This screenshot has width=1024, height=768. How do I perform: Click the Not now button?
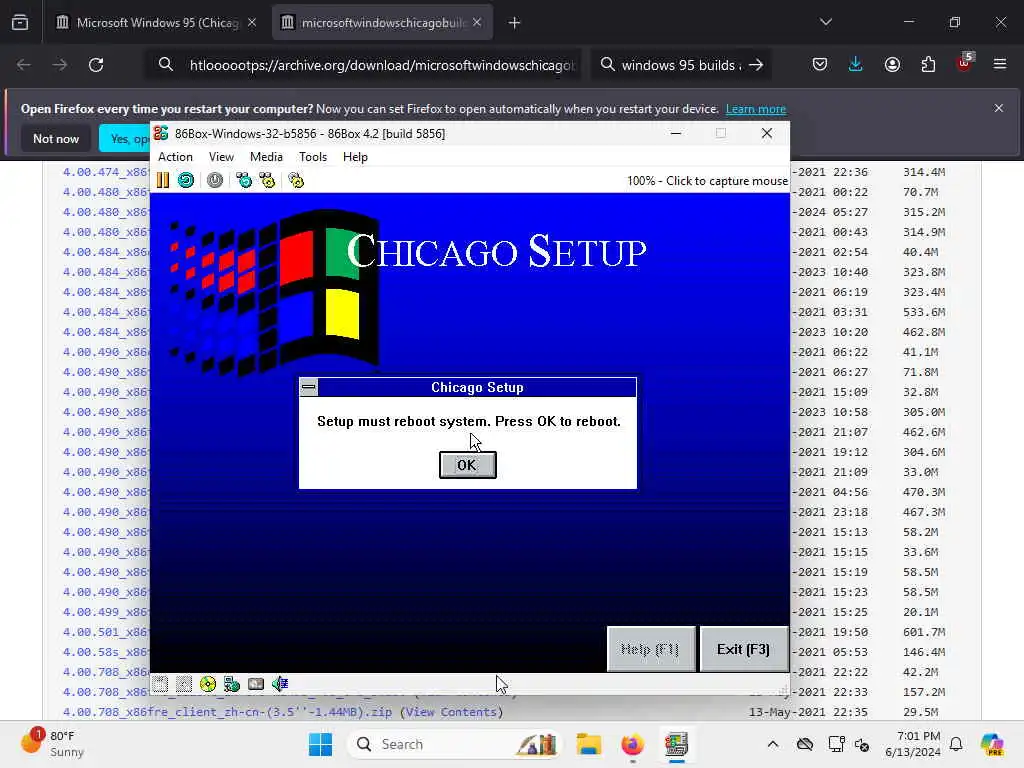(56, 138)
